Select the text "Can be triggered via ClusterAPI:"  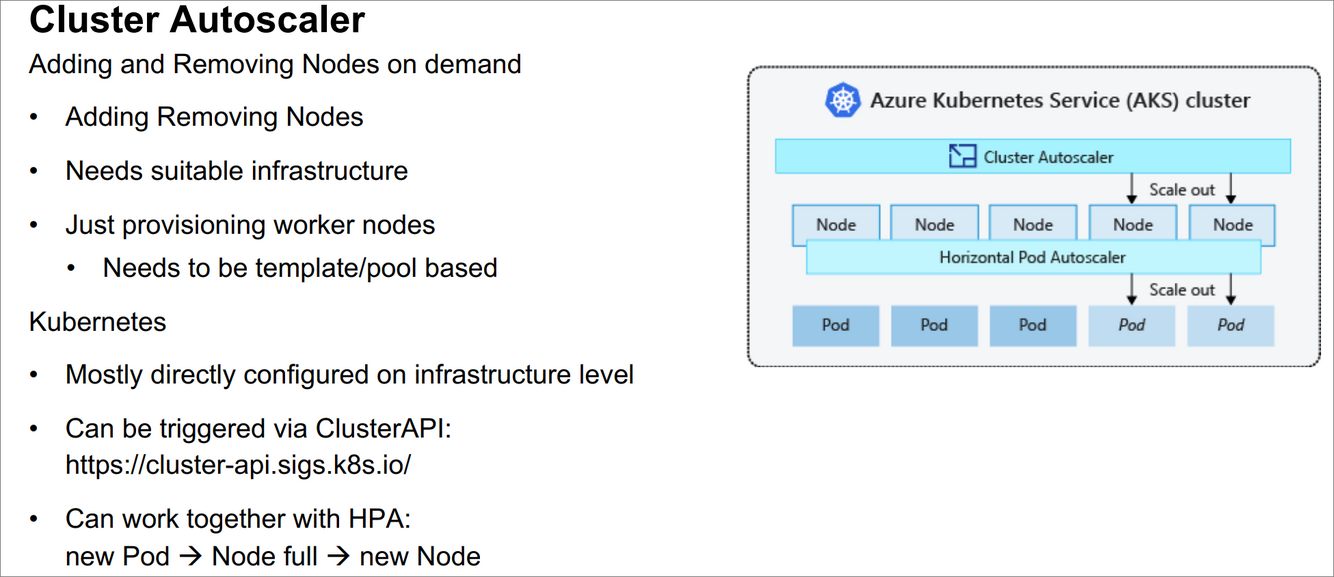[x=259, y=429]
